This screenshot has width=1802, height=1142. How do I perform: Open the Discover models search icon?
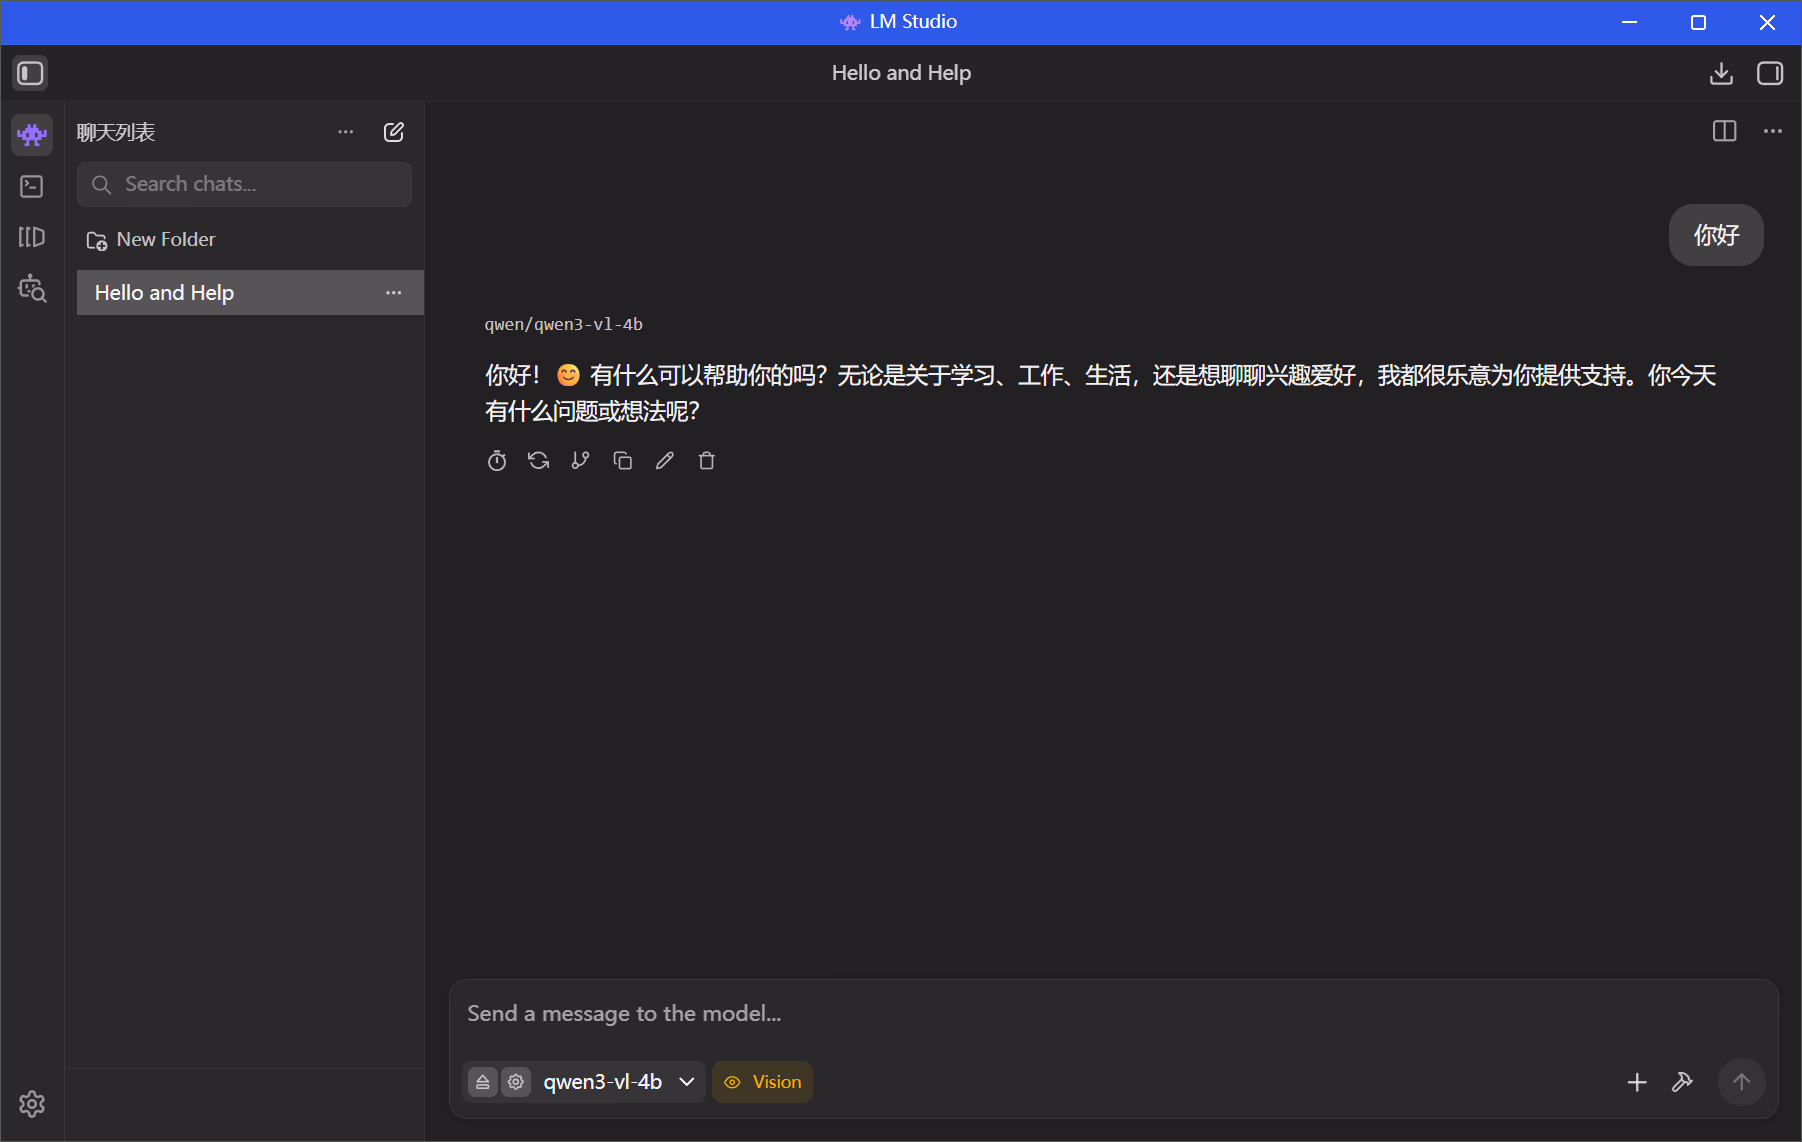click(x=32, y=288)
